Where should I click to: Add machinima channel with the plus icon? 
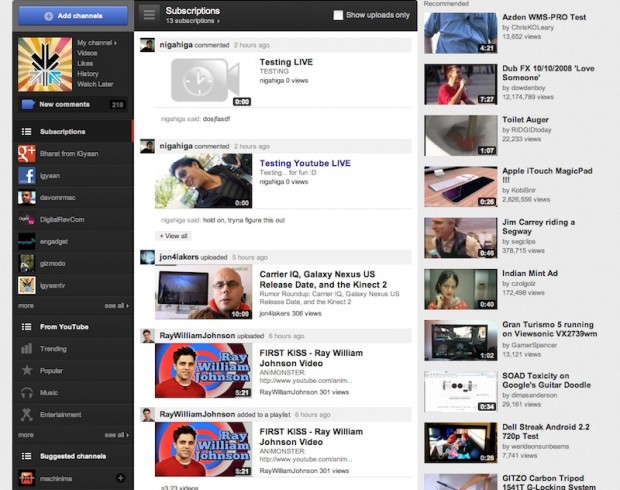[x=120, y=478]
